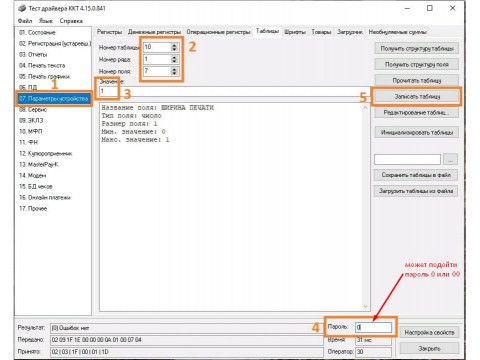Image resolution: width=480 pixels, height=360 pixels.
Task: Open 12. Купюроприемник section
Action: click(45, 153)
